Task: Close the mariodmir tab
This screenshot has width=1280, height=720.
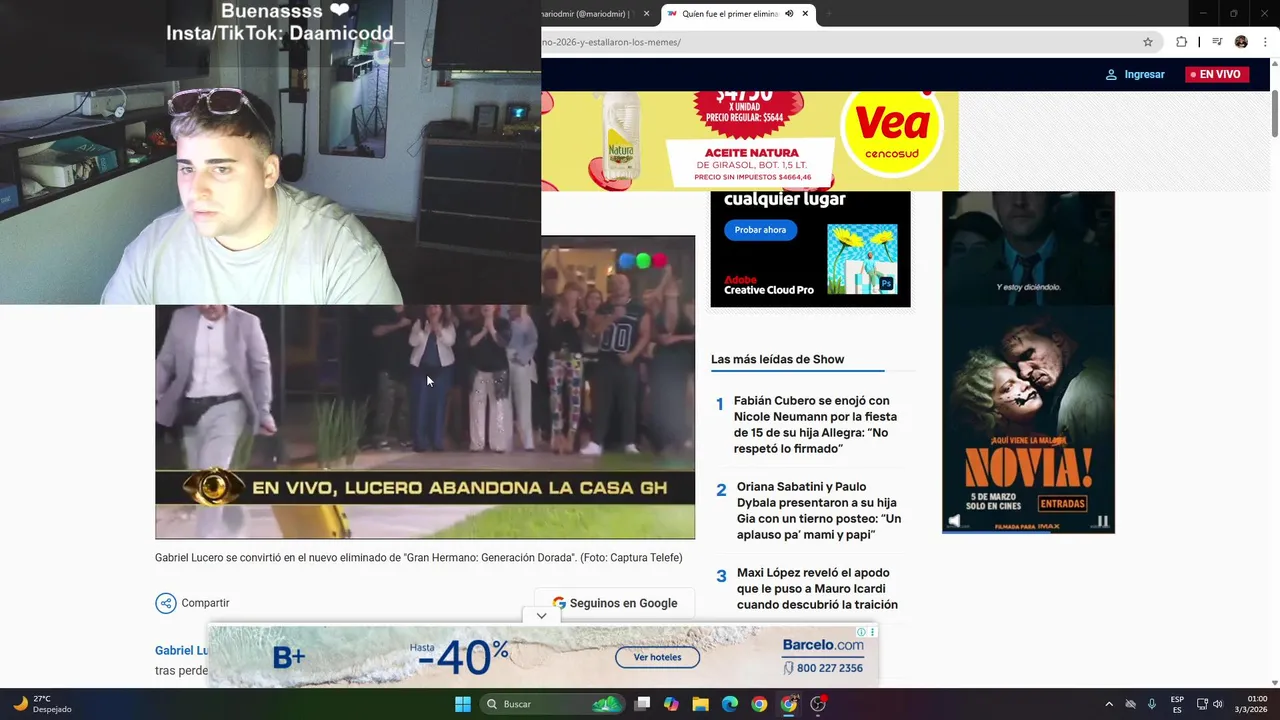Action: [x=646, y=14]
